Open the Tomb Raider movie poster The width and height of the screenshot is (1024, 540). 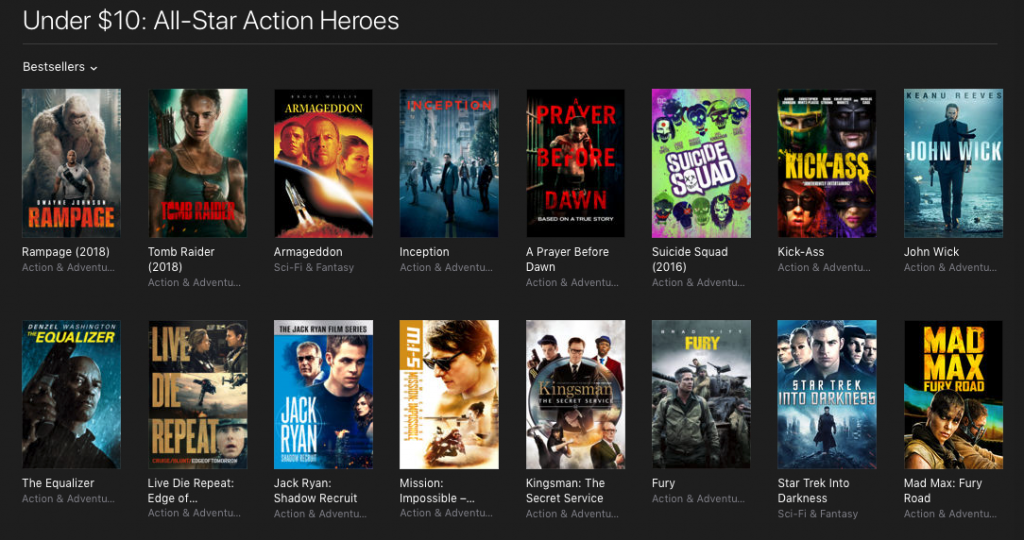click(x=198, y=163)
